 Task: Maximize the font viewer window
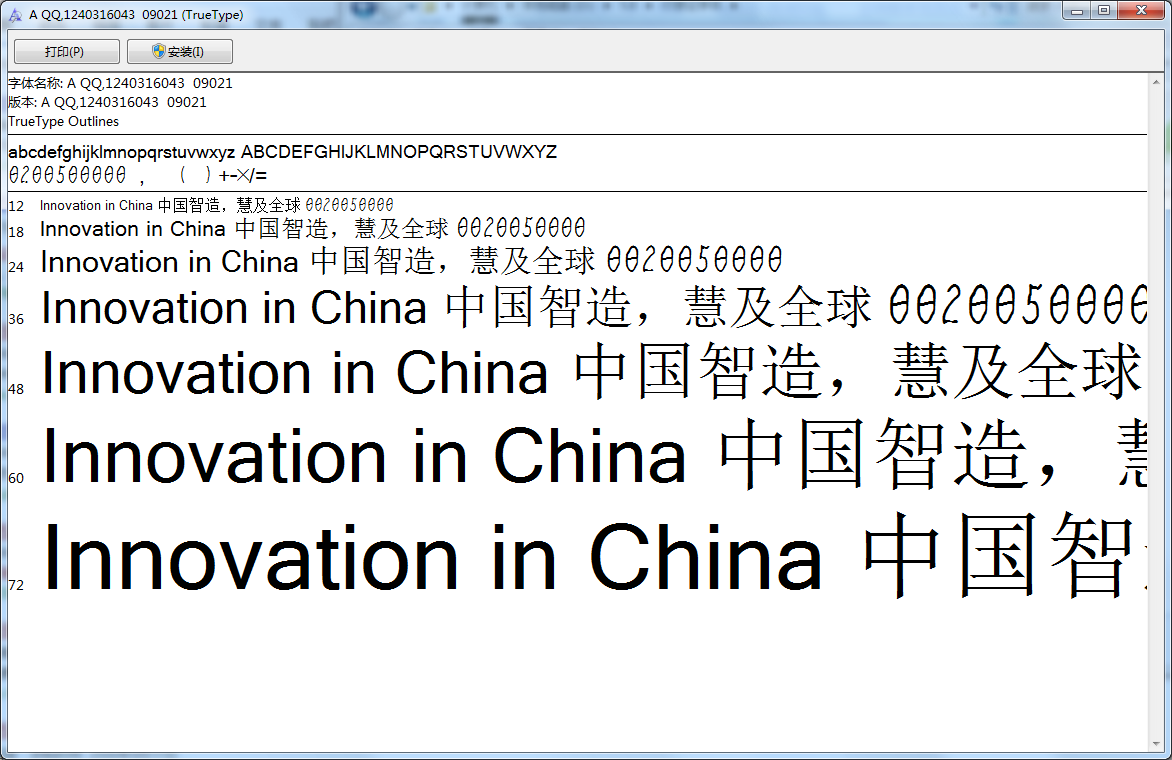[x=1104, y=10]
